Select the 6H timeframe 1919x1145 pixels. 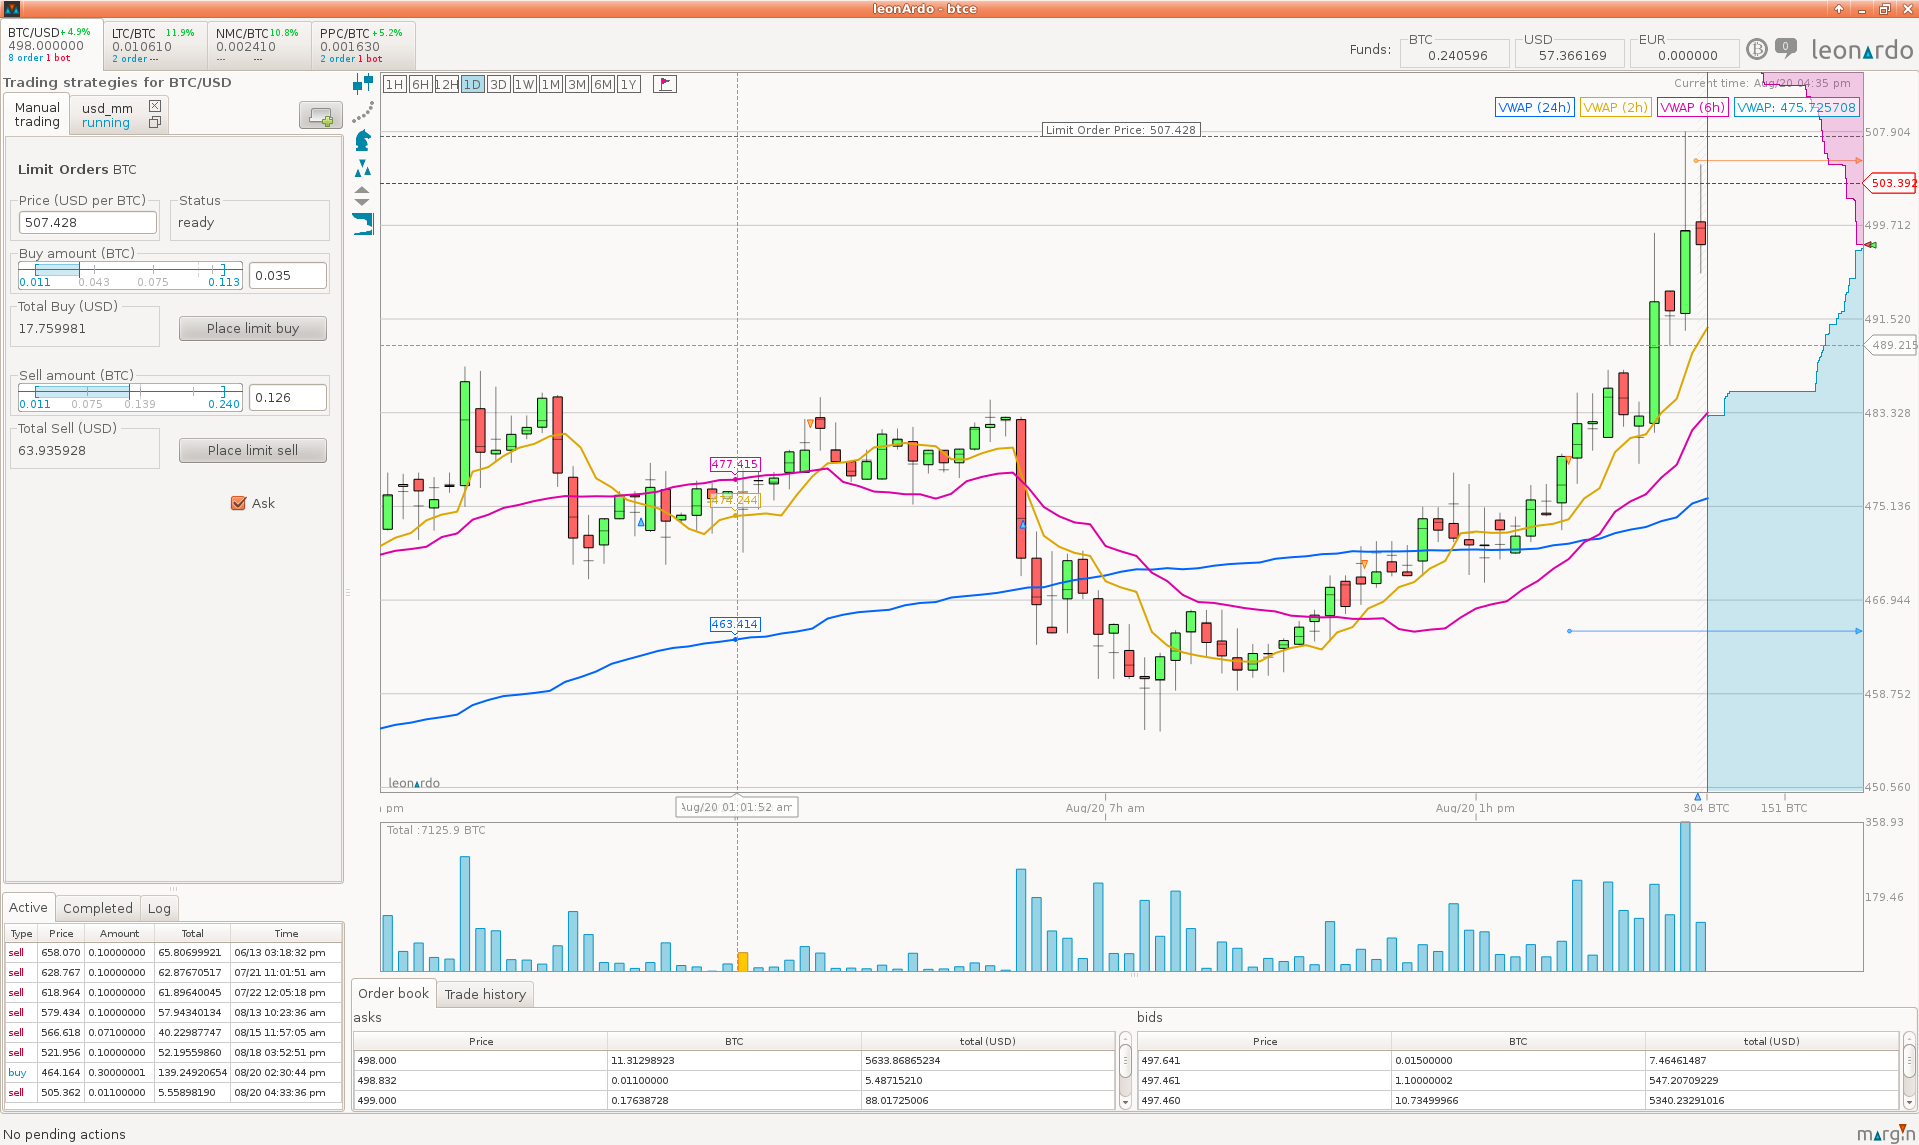421,84
